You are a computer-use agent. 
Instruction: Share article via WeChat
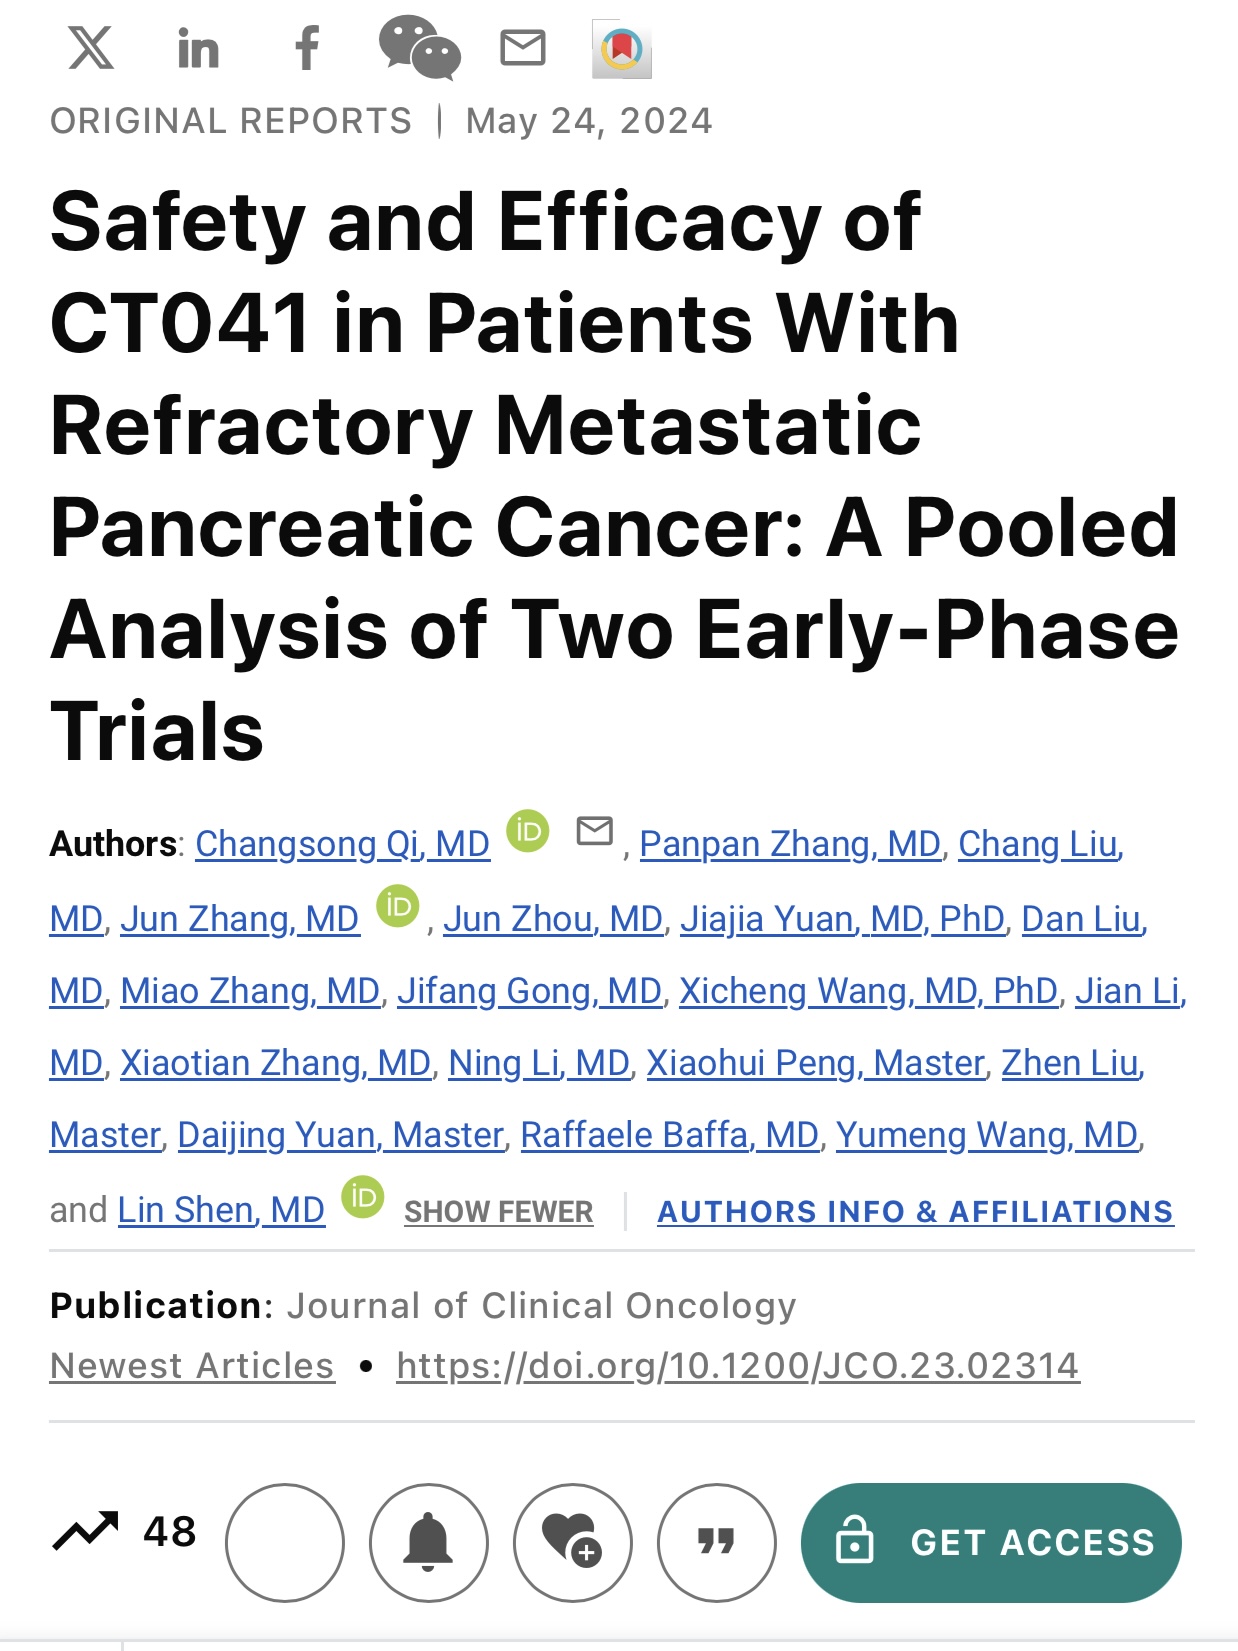[x=420, y=47]
